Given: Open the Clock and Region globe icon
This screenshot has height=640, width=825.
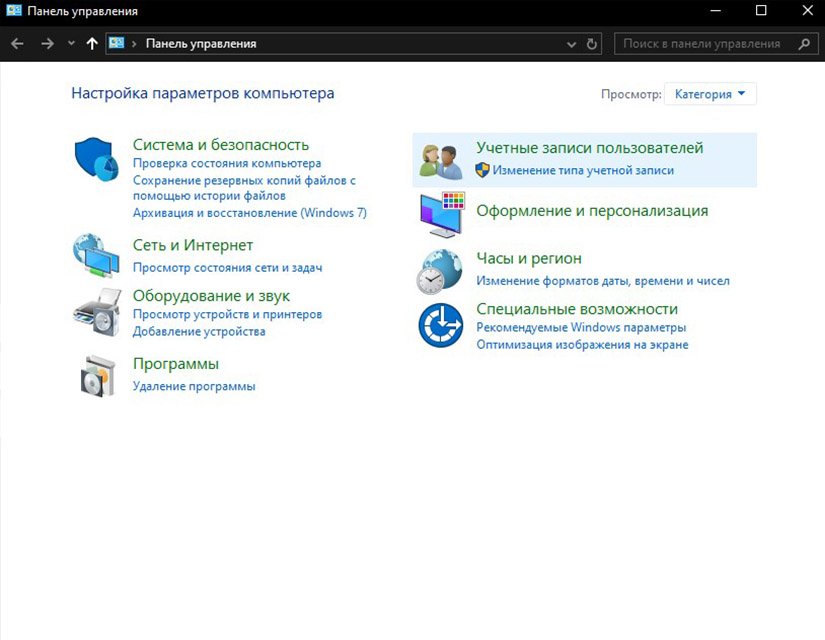Looking at the screenshot, I should (439, 272).
